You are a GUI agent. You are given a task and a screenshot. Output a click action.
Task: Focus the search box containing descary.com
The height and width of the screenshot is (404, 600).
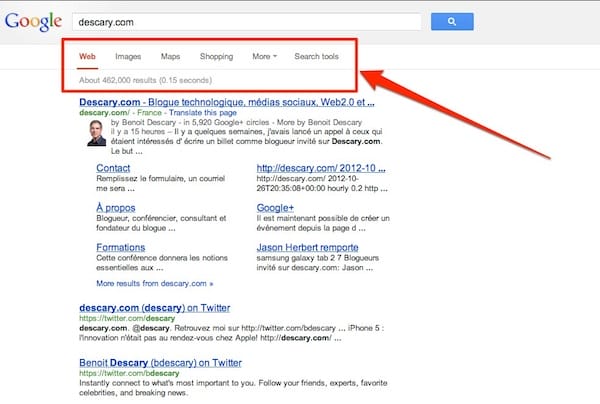[247, 22]
